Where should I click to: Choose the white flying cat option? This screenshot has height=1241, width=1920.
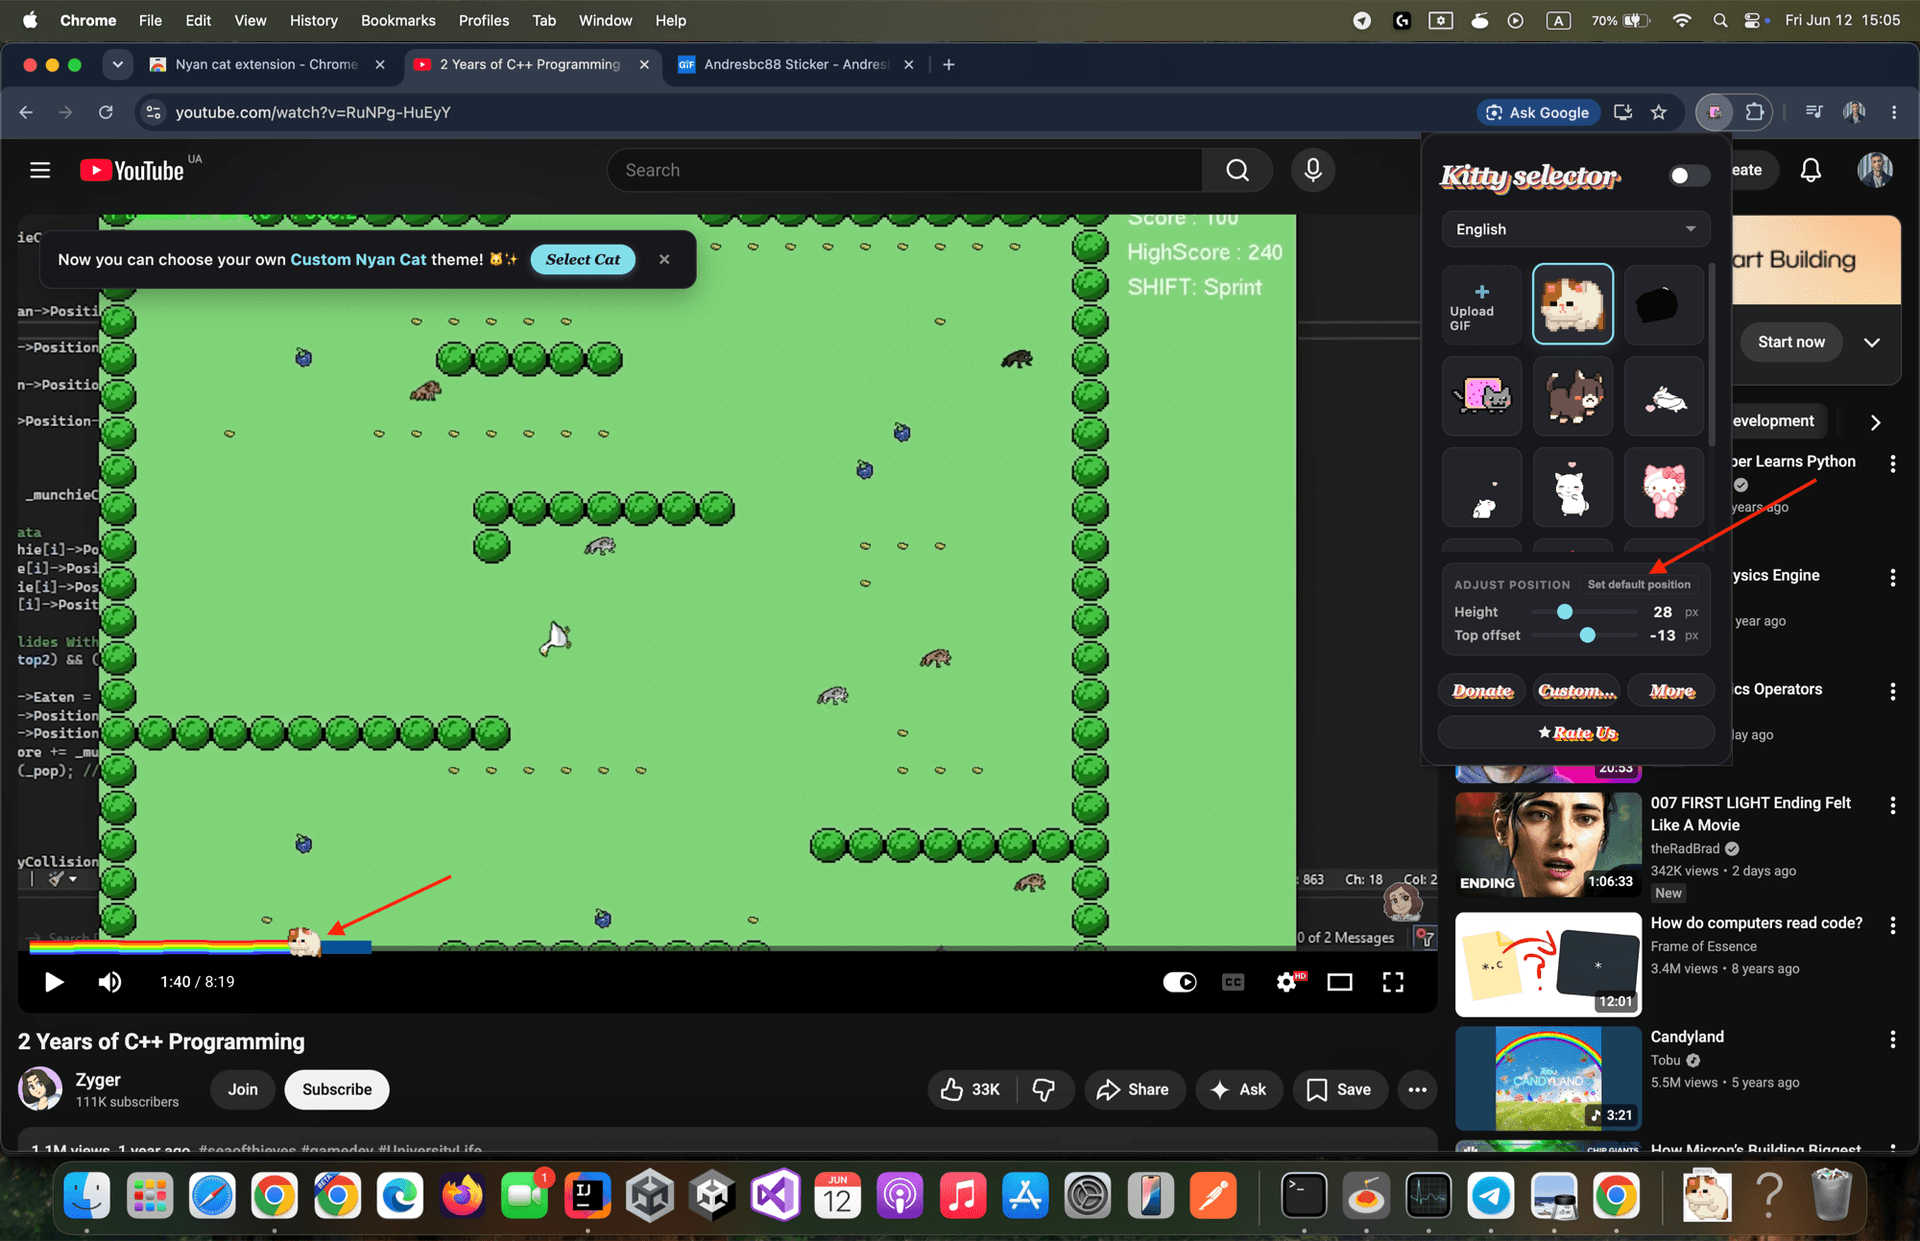1663,396
